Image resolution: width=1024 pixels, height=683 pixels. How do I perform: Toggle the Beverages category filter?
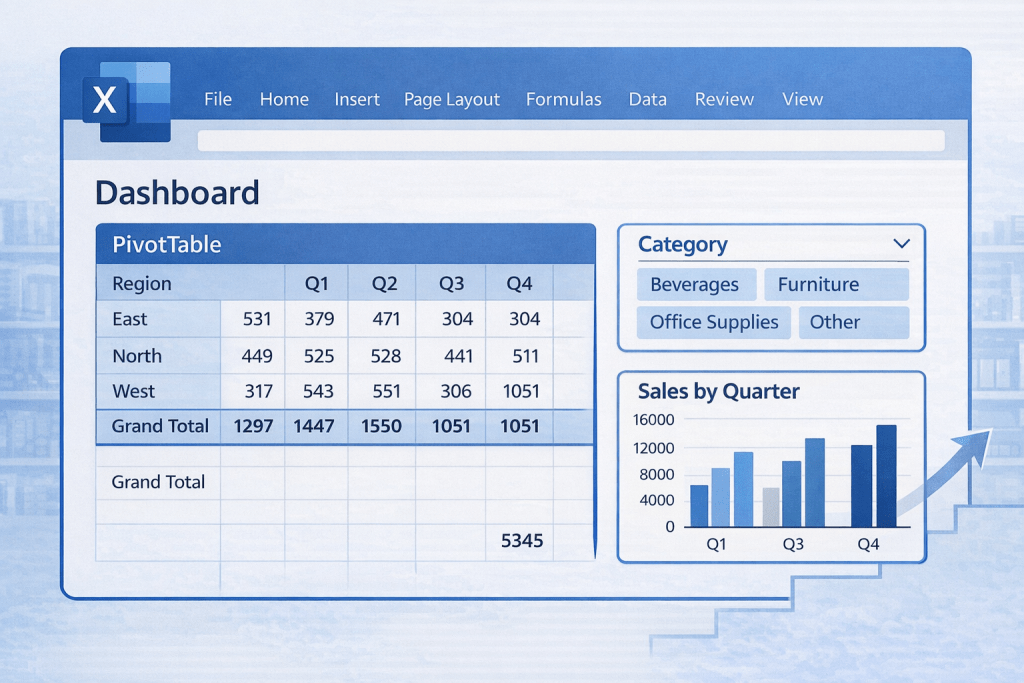696,284
